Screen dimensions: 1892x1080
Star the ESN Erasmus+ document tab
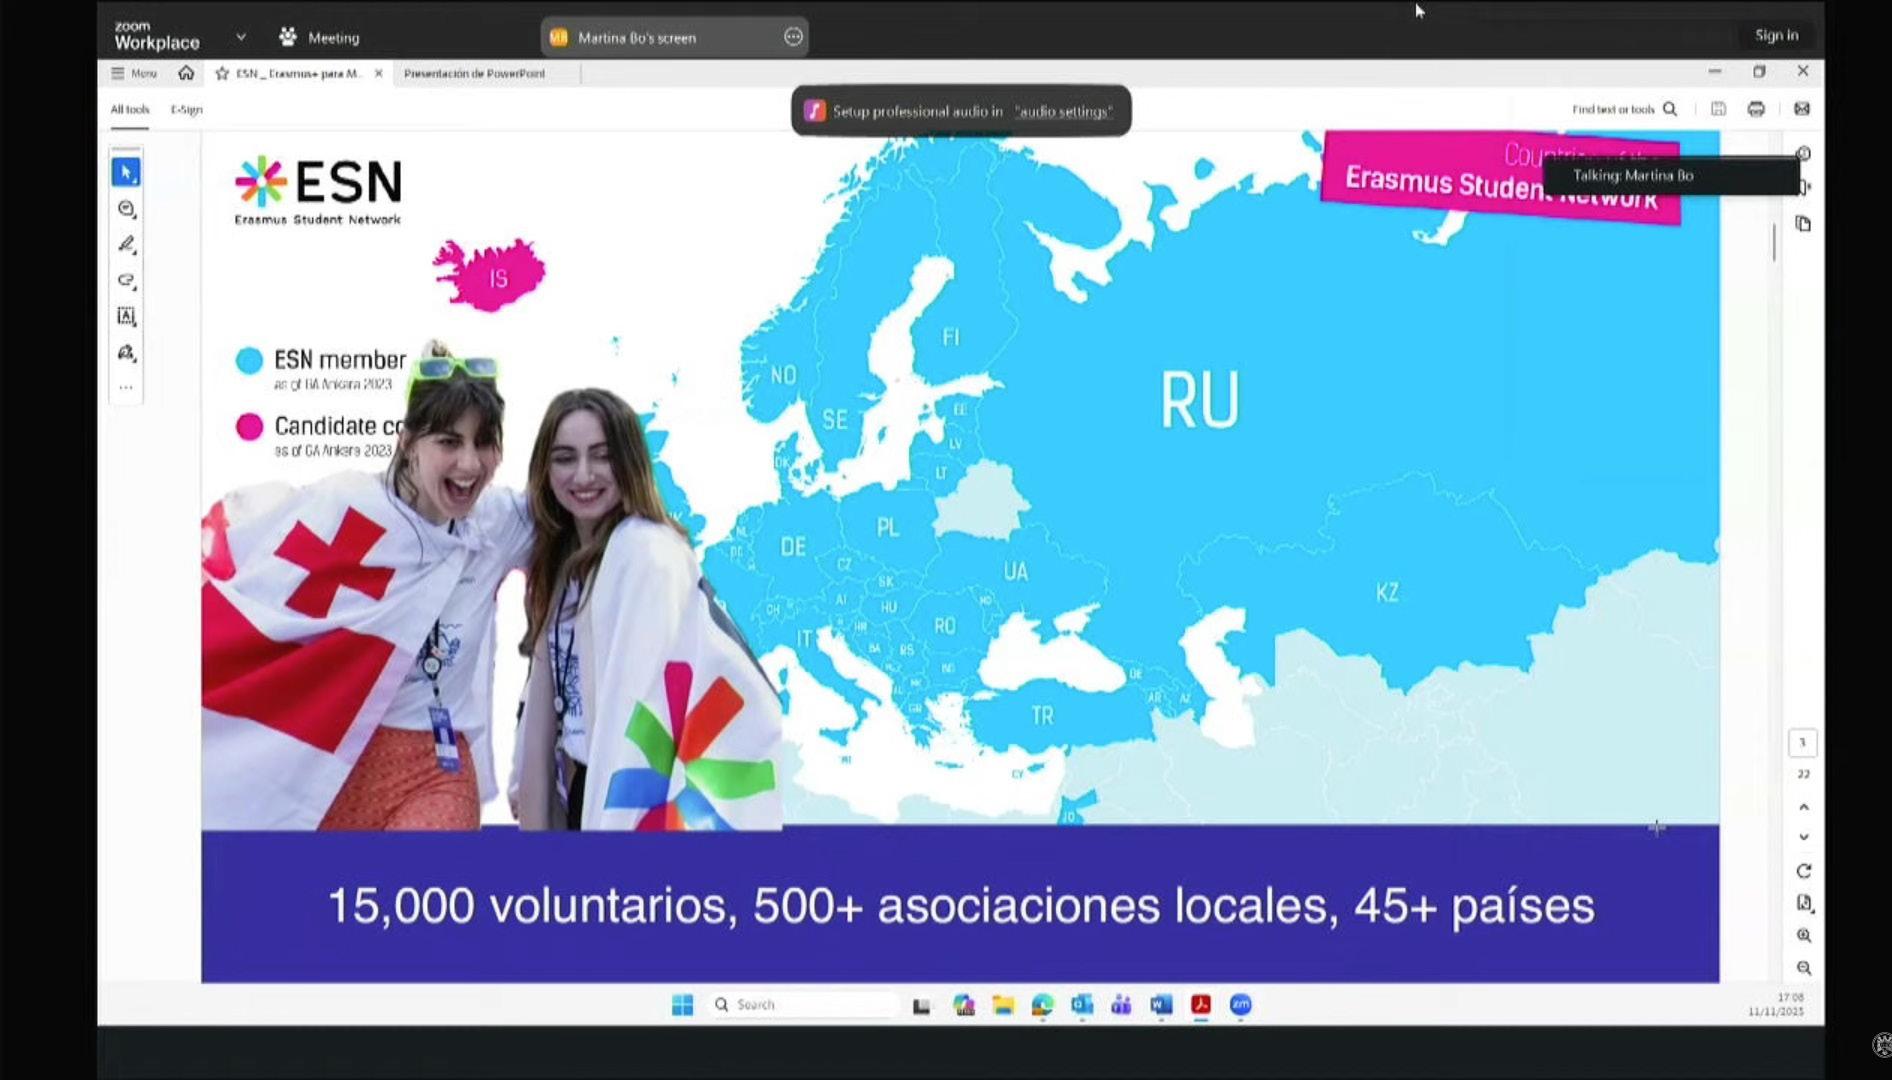222,73
